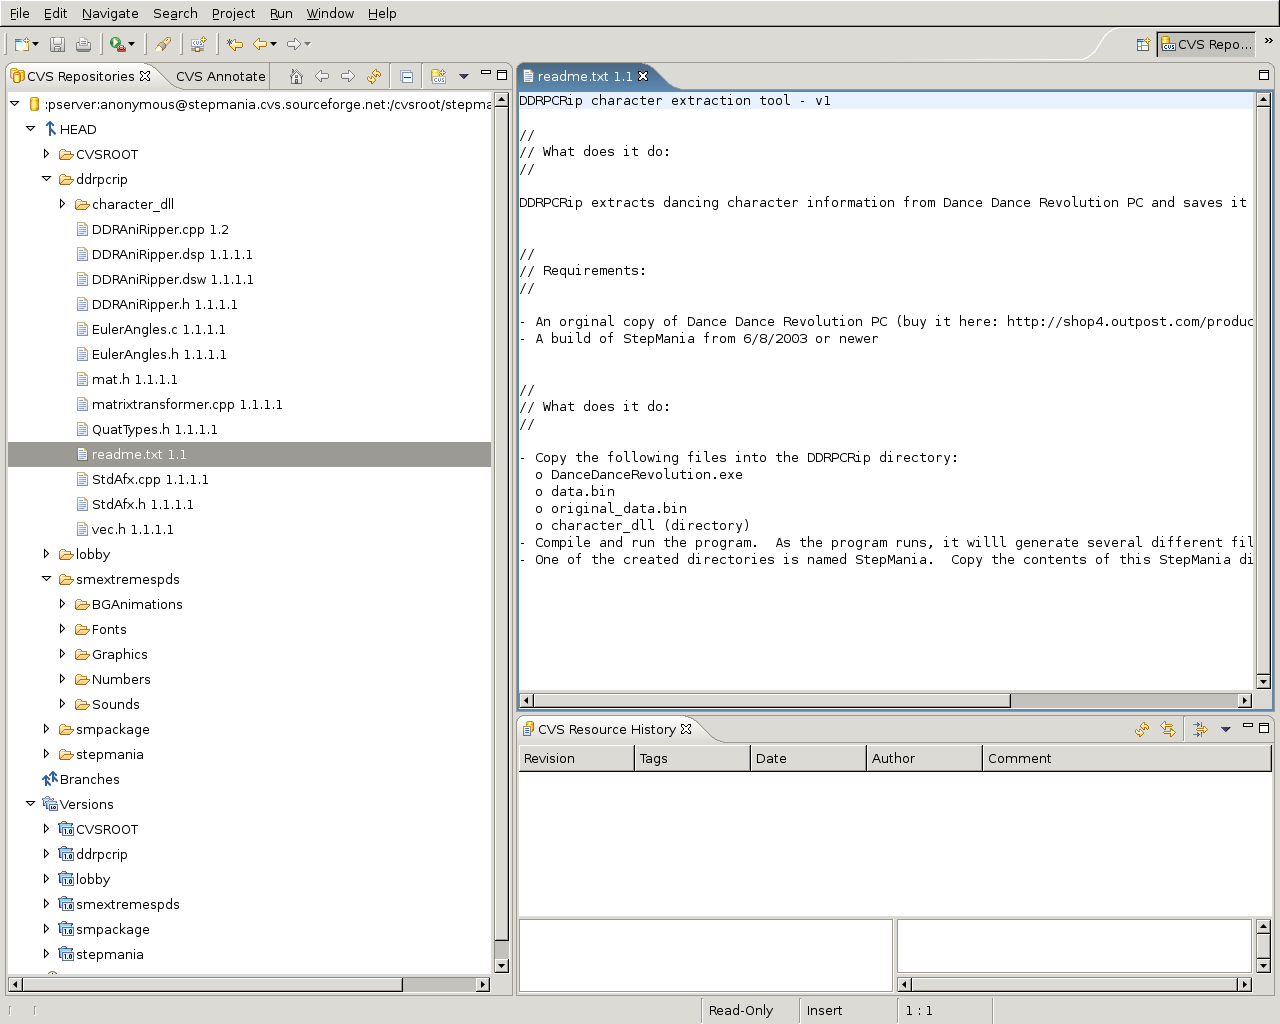This screenshot has width=1280, height=1024.
Task: Click the Revision column header
Action: (576, 758)
